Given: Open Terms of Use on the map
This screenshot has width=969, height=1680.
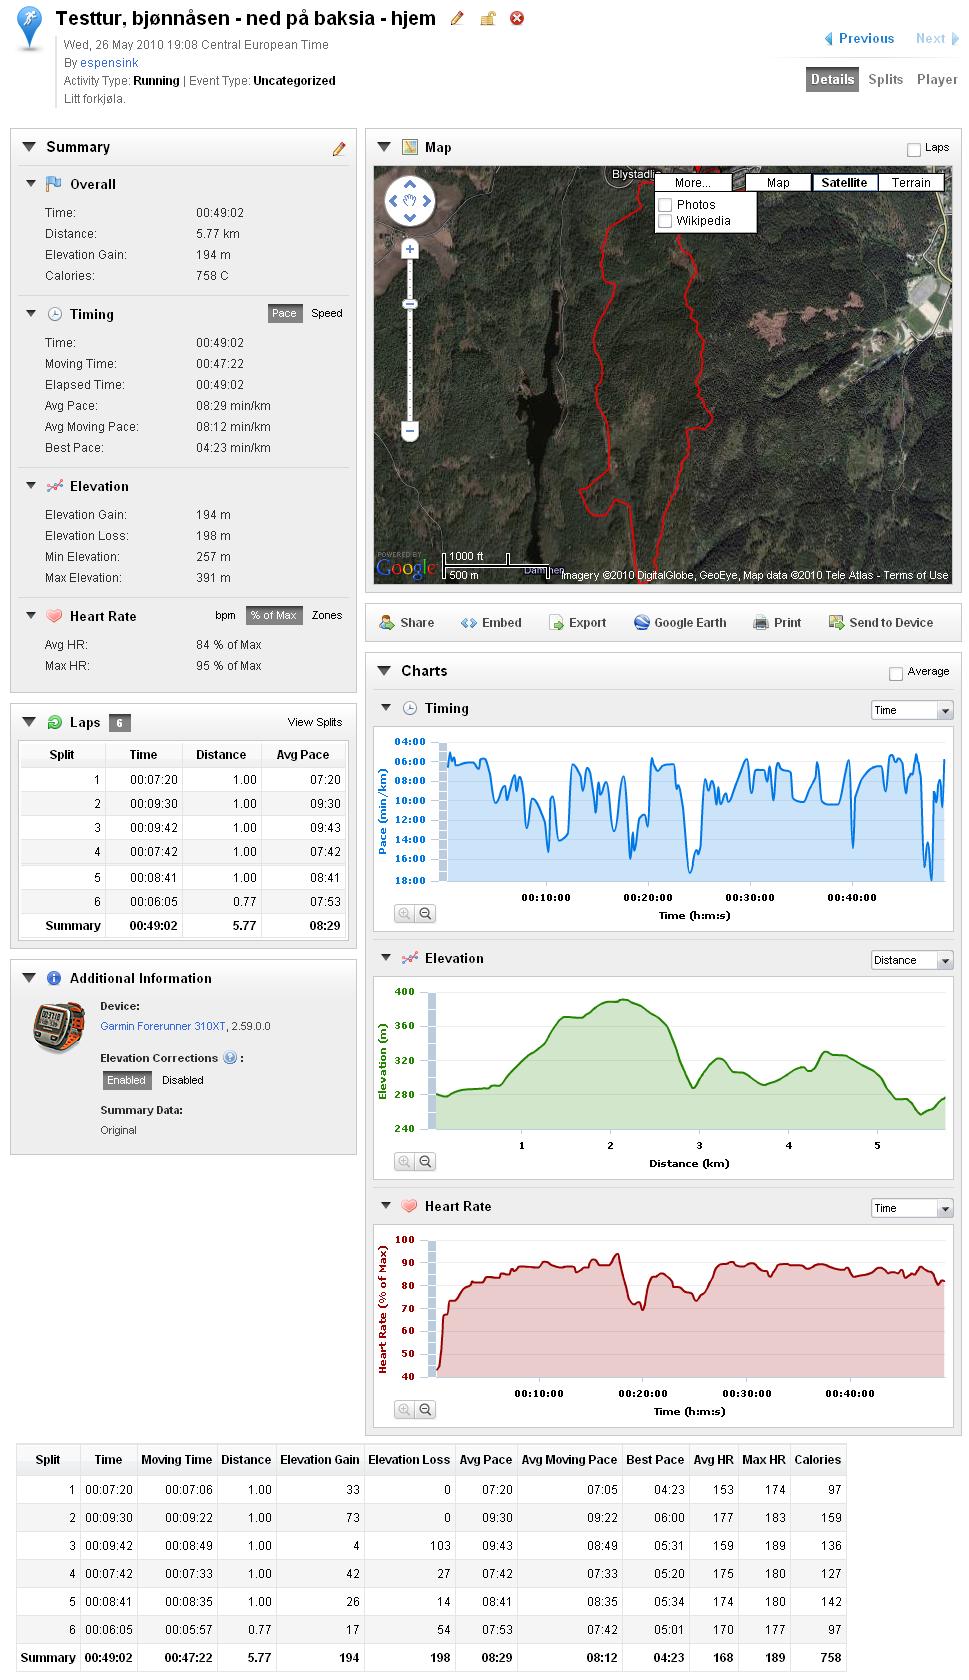Looking at the screenshot, I should (915, 575).
